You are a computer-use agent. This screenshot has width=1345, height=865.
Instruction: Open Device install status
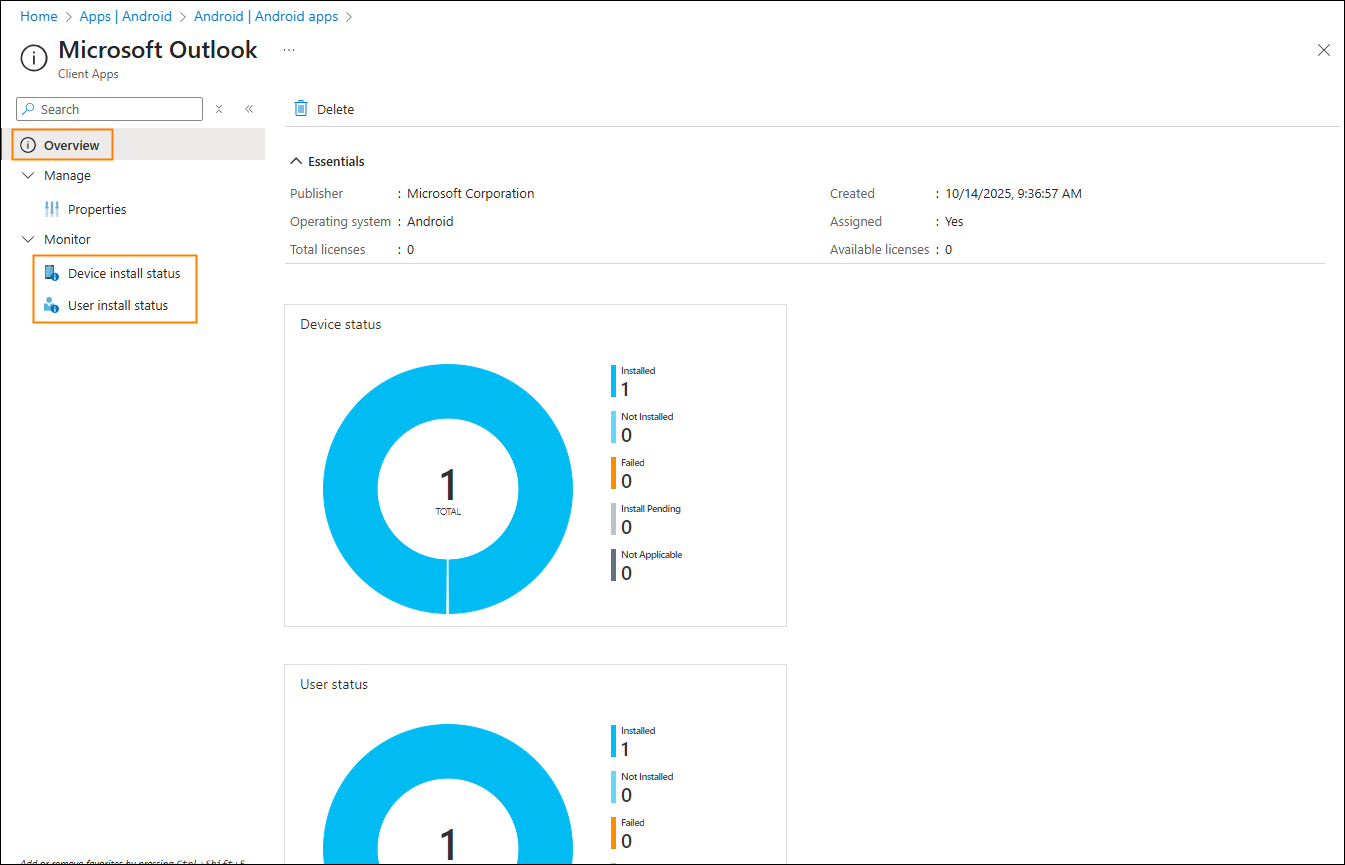click(x=124, y=272)
